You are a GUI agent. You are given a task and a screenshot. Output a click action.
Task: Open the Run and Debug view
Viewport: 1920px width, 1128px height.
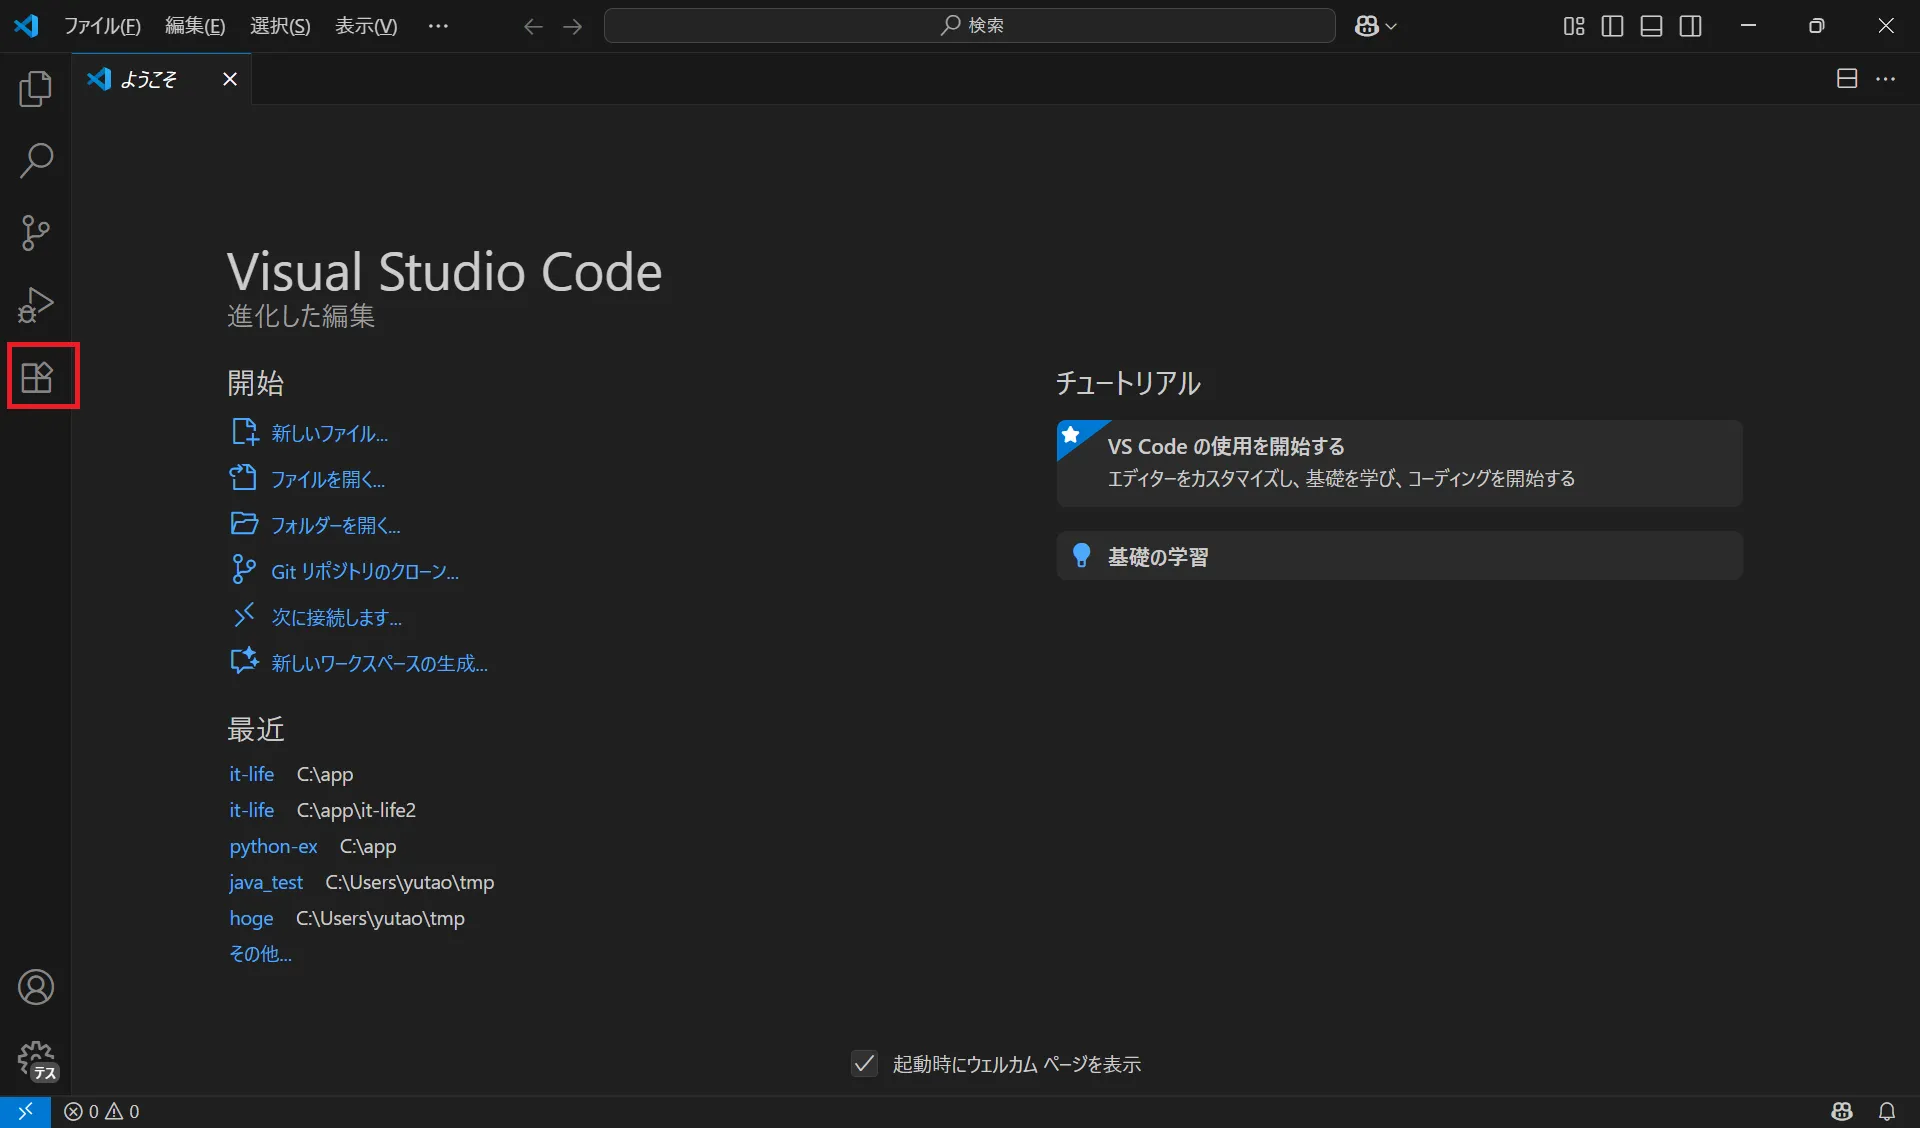pos(36,304)
